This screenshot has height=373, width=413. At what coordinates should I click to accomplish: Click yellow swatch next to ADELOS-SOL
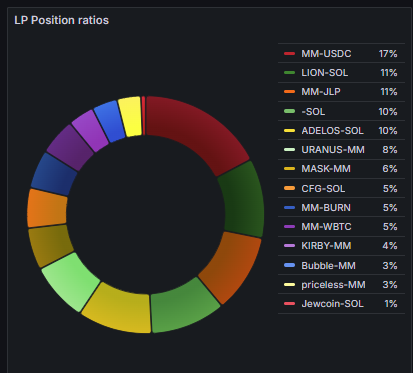(x=289, y=130)
